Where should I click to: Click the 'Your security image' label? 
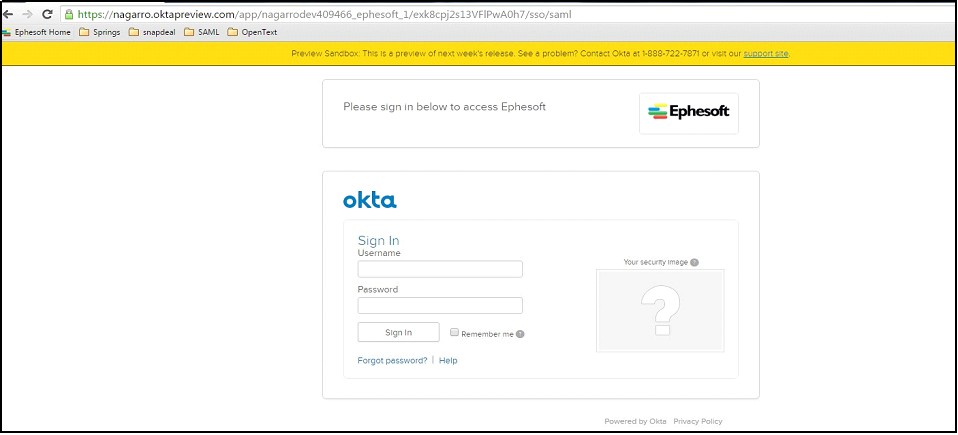coord(656,262)
